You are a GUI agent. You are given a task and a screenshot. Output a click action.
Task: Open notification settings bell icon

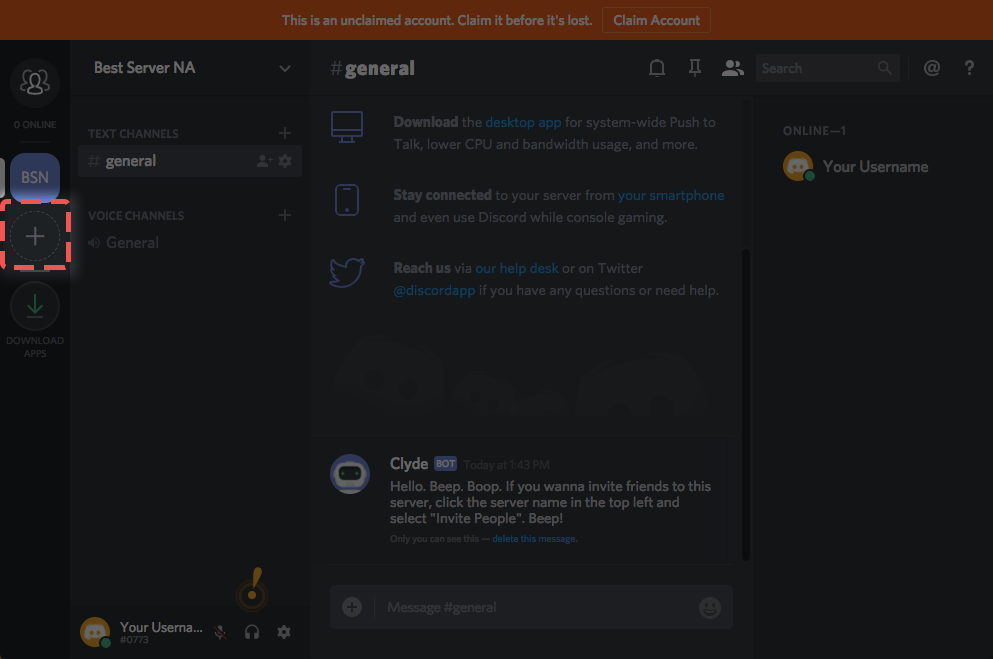coord(657,68)
